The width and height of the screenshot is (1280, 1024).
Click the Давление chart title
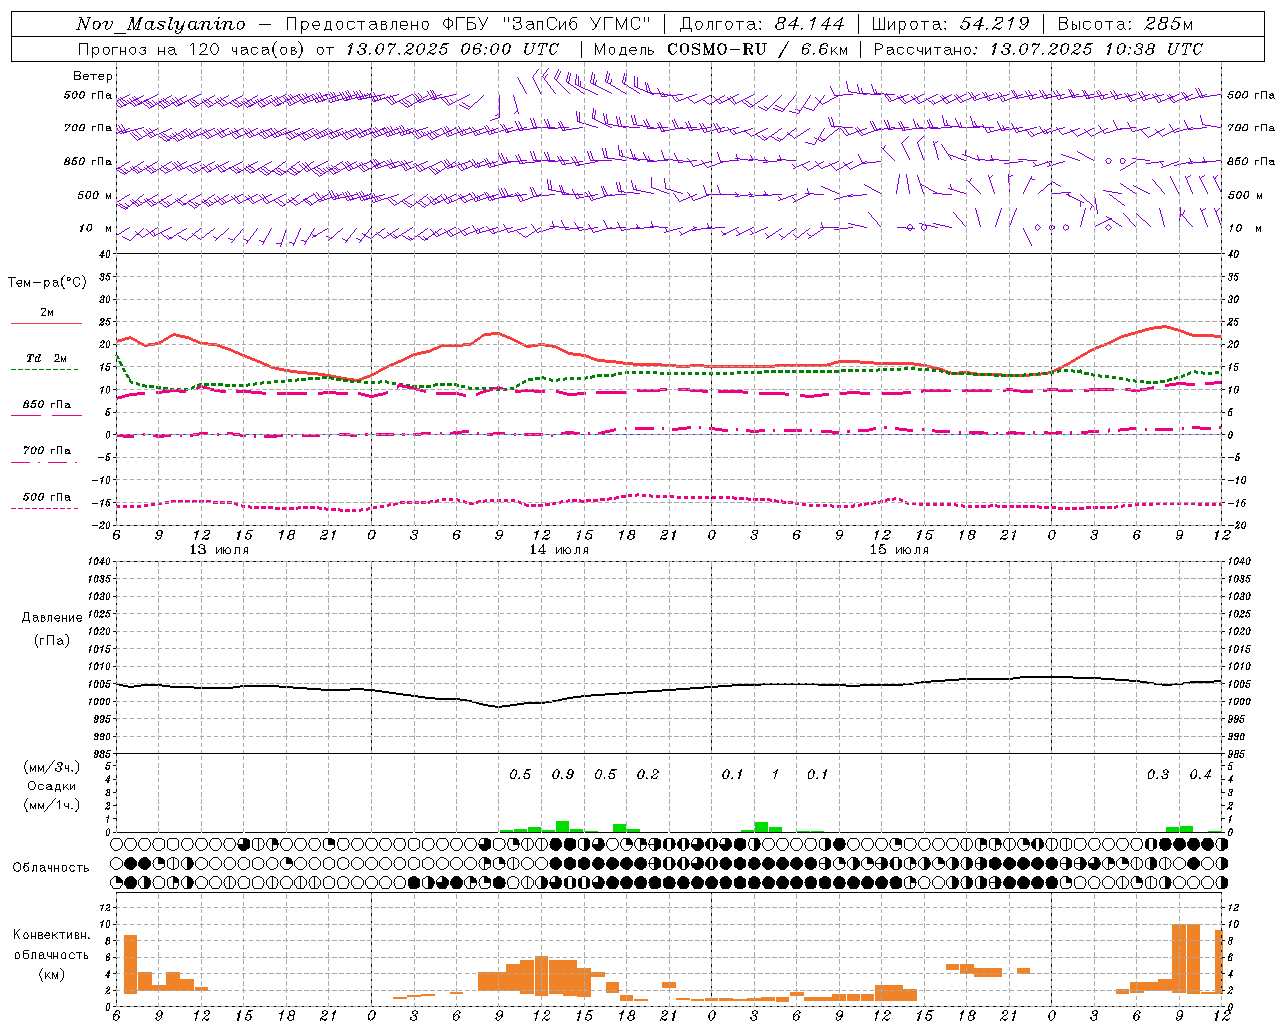[x=51, y=618]
